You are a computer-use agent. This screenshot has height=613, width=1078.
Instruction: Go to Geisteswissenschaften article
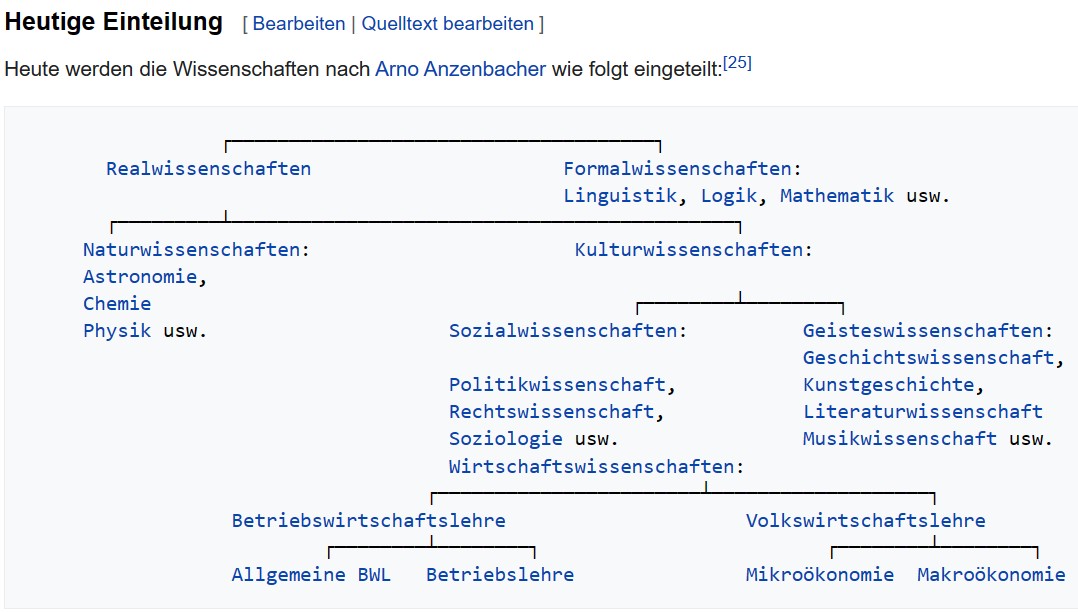[922, 331]
